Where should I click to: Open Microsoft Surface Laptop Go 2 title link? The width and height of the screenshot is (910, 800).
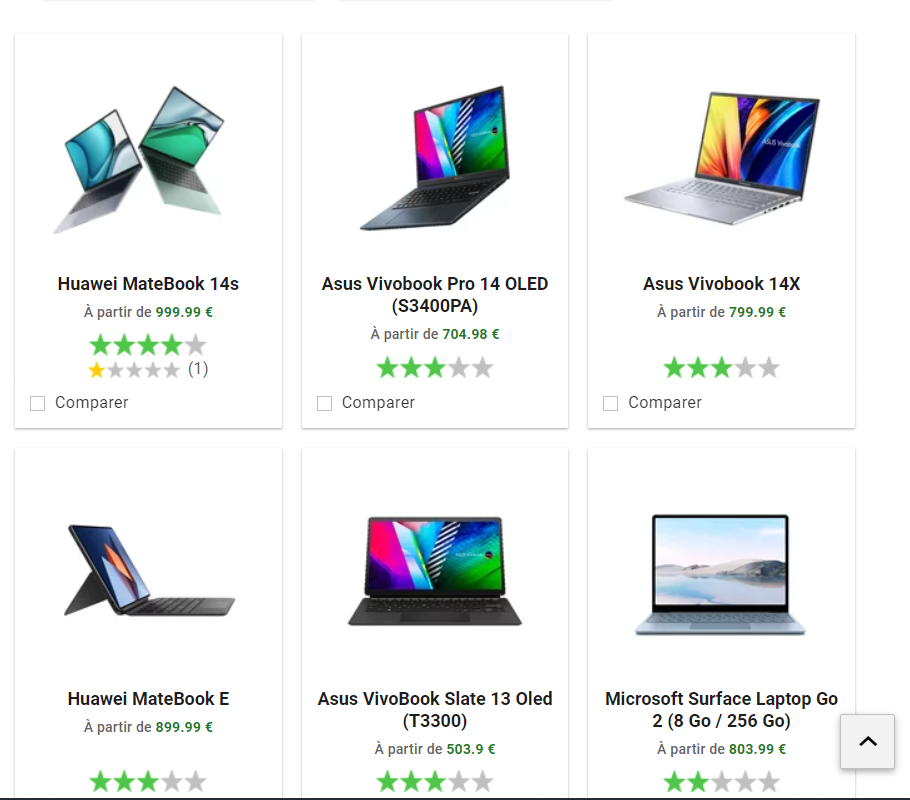click(721, 709)
